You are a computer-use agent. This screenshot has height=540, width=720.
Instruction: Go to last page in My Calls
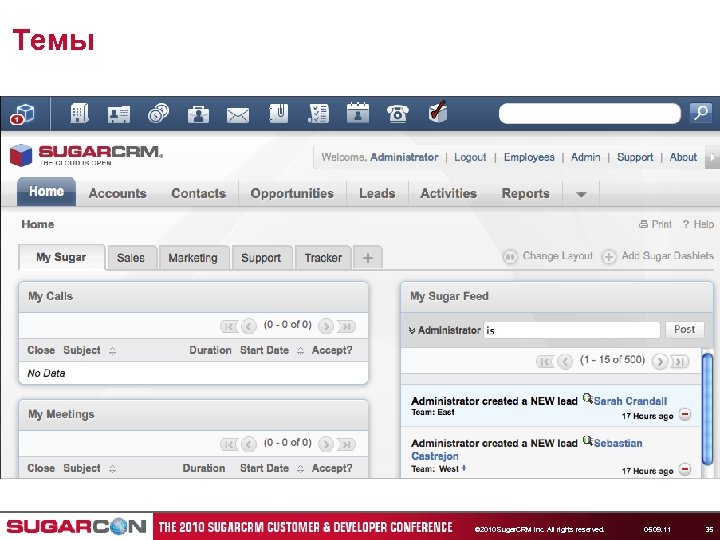[x=346, y=326]
